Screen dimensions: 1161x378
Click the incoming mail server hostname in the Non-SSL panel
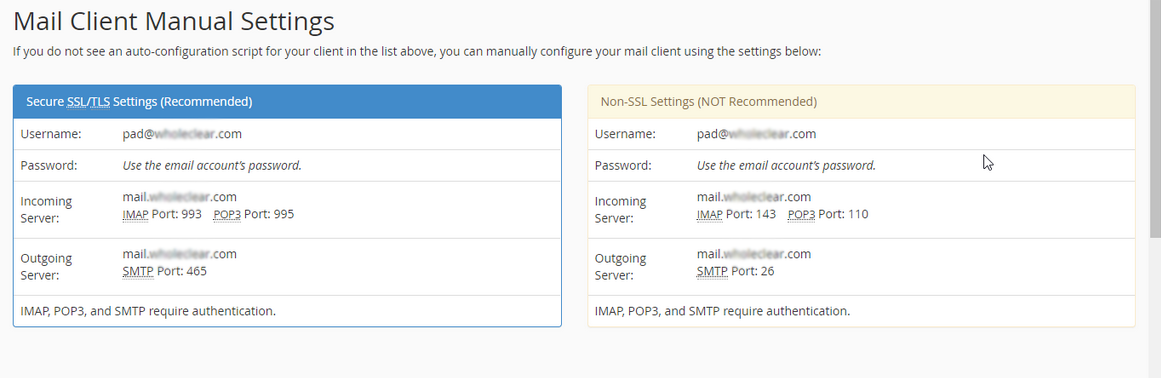[x=754, y=198]
